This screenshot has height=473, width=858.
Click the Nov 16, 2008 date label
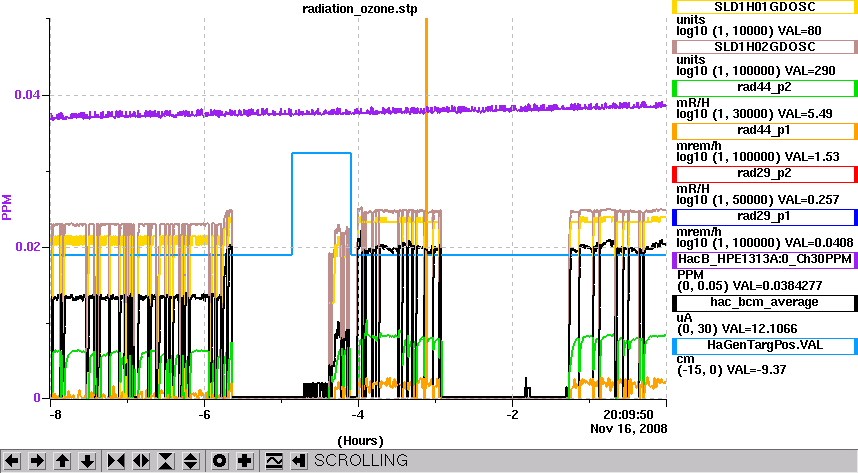click(629, 429)
